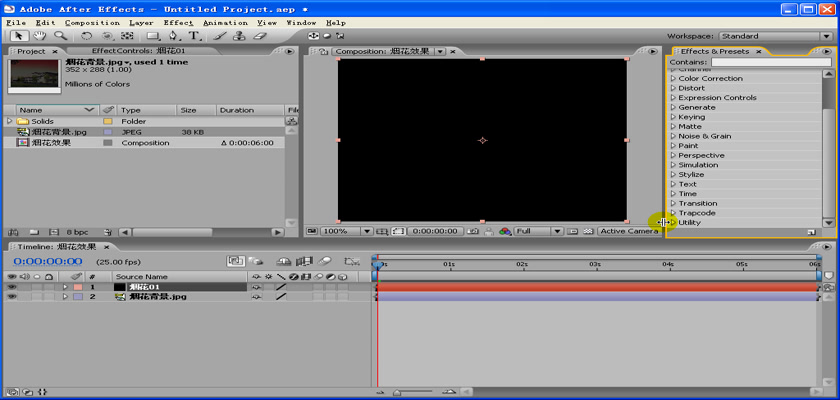Click the binoculars find icon in Project panel
This screenshot has height=400, width=840.
[x=14, y=232]
